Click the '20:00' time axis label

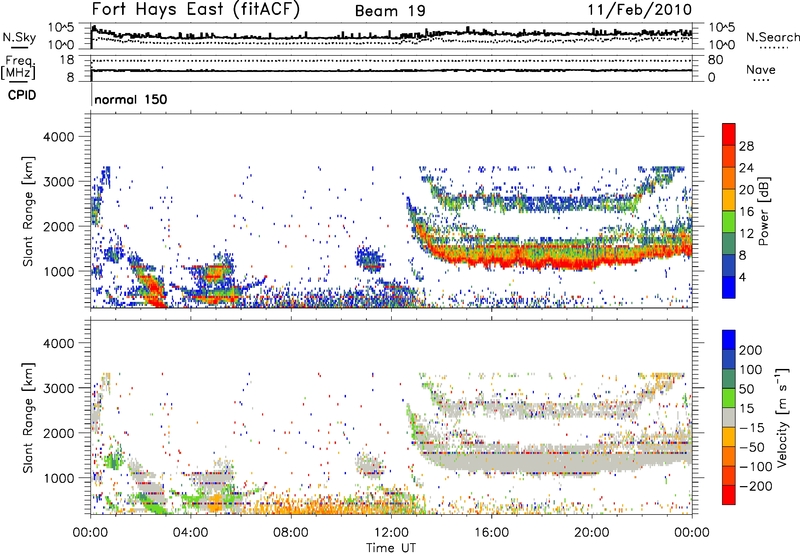coord(591,533)
